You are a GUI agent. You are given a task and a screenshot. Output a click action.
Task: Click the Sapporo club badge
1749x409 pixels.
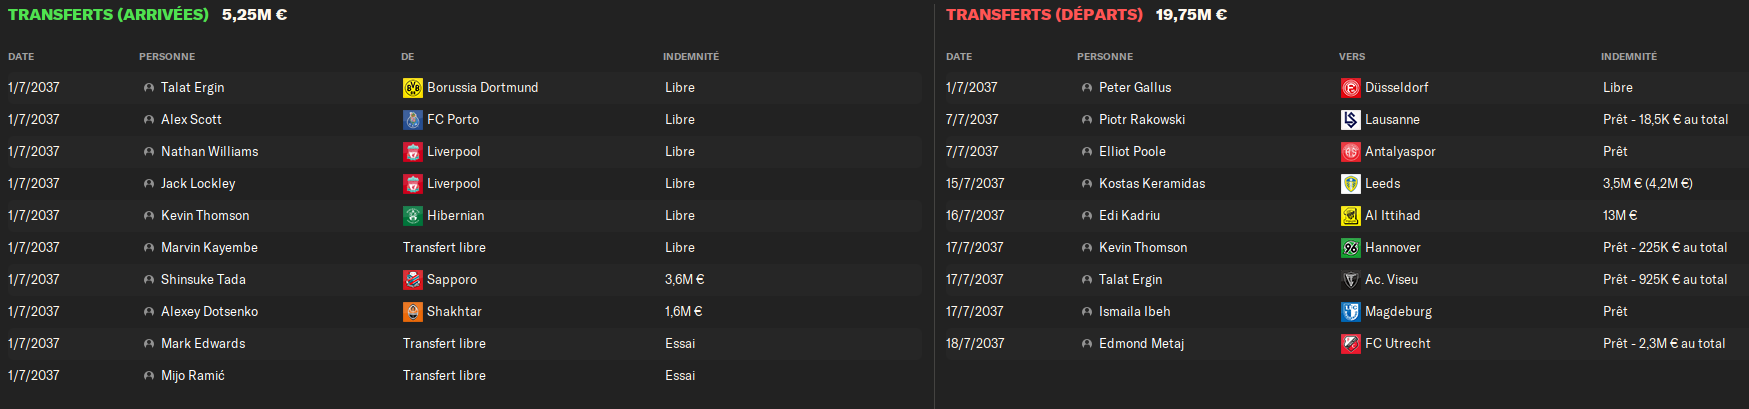412,280
